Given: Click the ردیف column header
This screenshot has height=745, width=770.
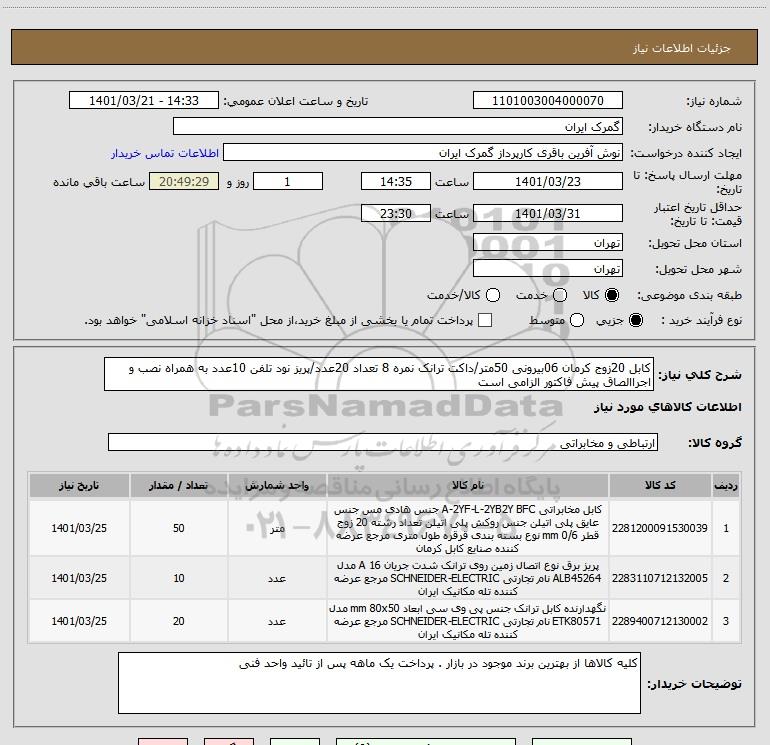Looking at the screenshot, I should 726,486.
